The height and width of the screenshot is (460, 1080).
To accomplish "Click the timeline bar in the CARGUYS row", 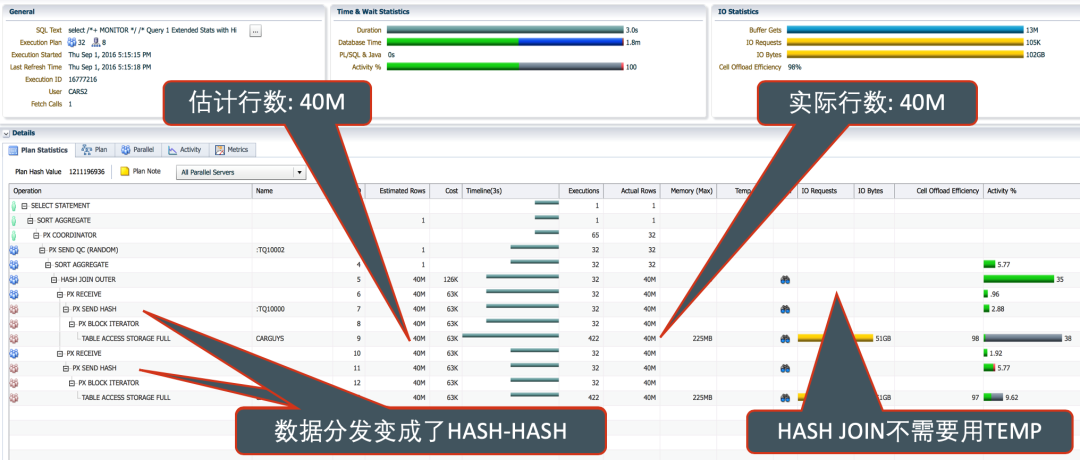I will 510,337.
